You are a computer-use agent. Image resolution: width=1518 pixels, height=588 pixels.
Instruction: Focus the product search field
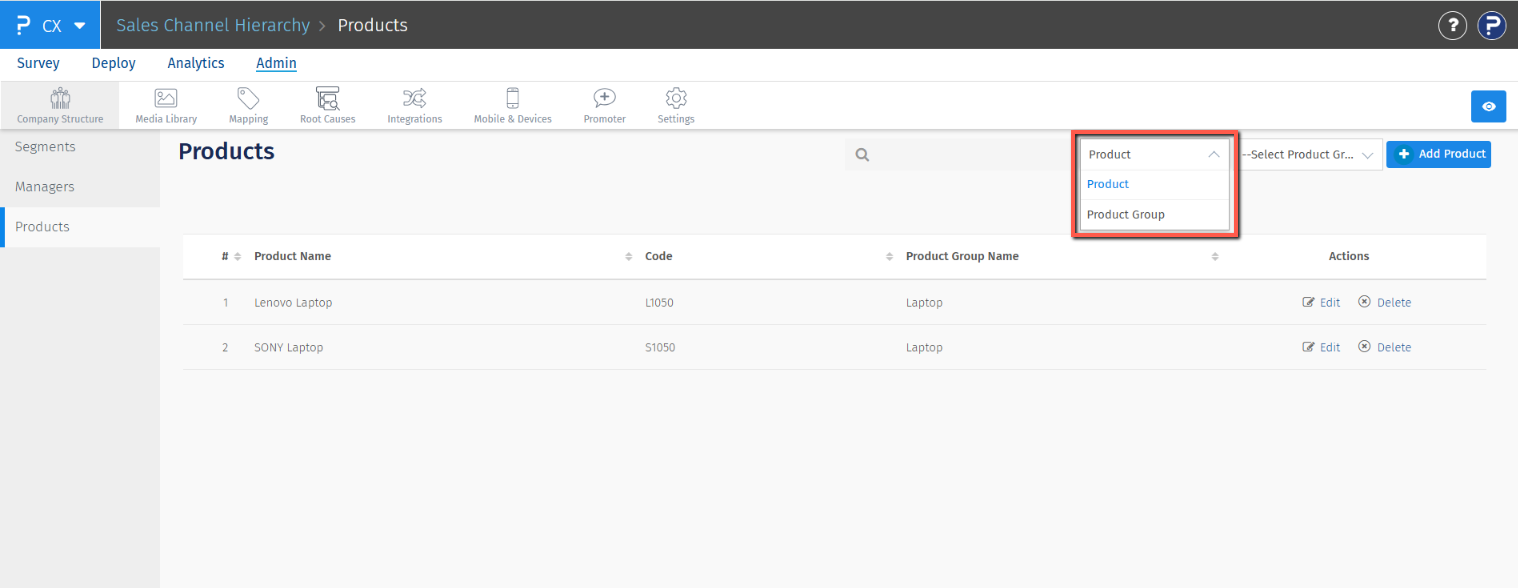click(x=960, y=155)
